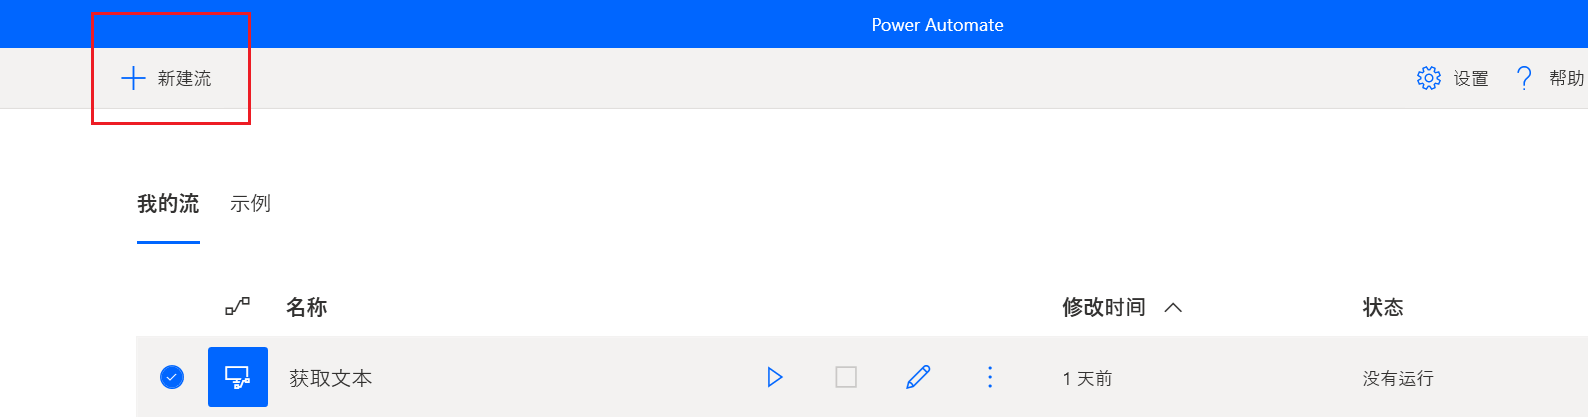Select the 获取文本 flow name
The width and height of the screenshot is (1588, 417).
tap(331, 378)
